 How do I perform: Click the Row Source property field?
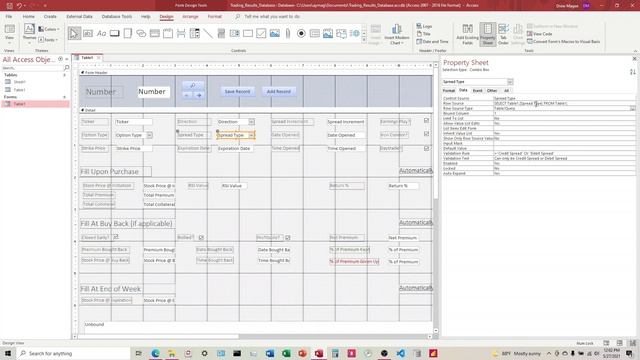click(x=564, y=104)
